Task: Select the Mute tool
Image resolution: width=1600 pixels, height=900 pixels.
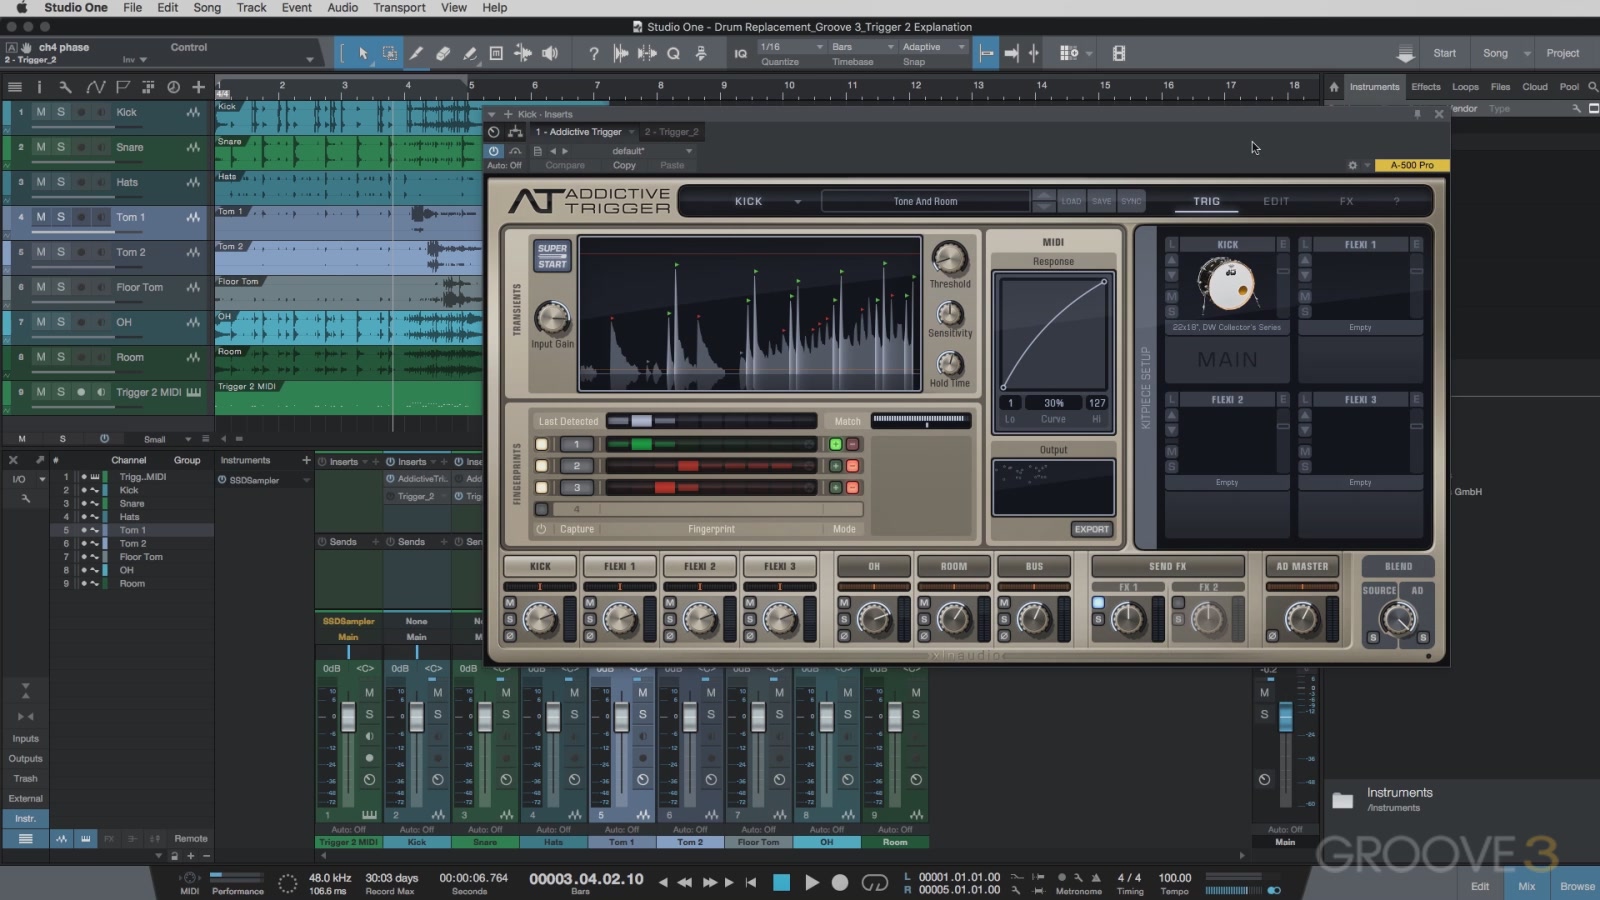Action: (x=496, y=53)
